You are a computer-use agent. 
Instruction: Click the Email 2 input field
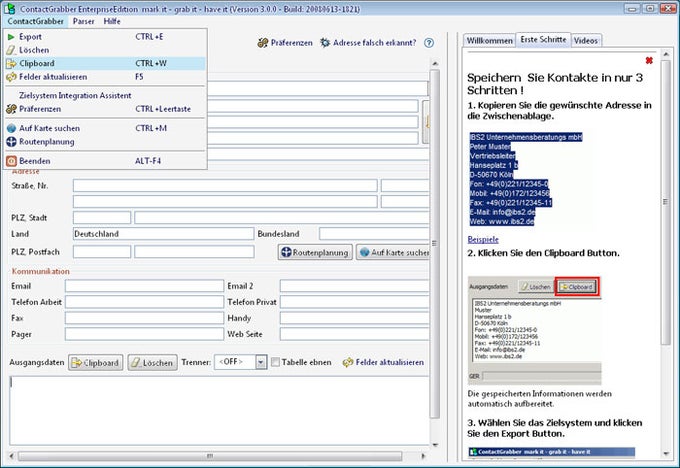[x=355, y=286]
